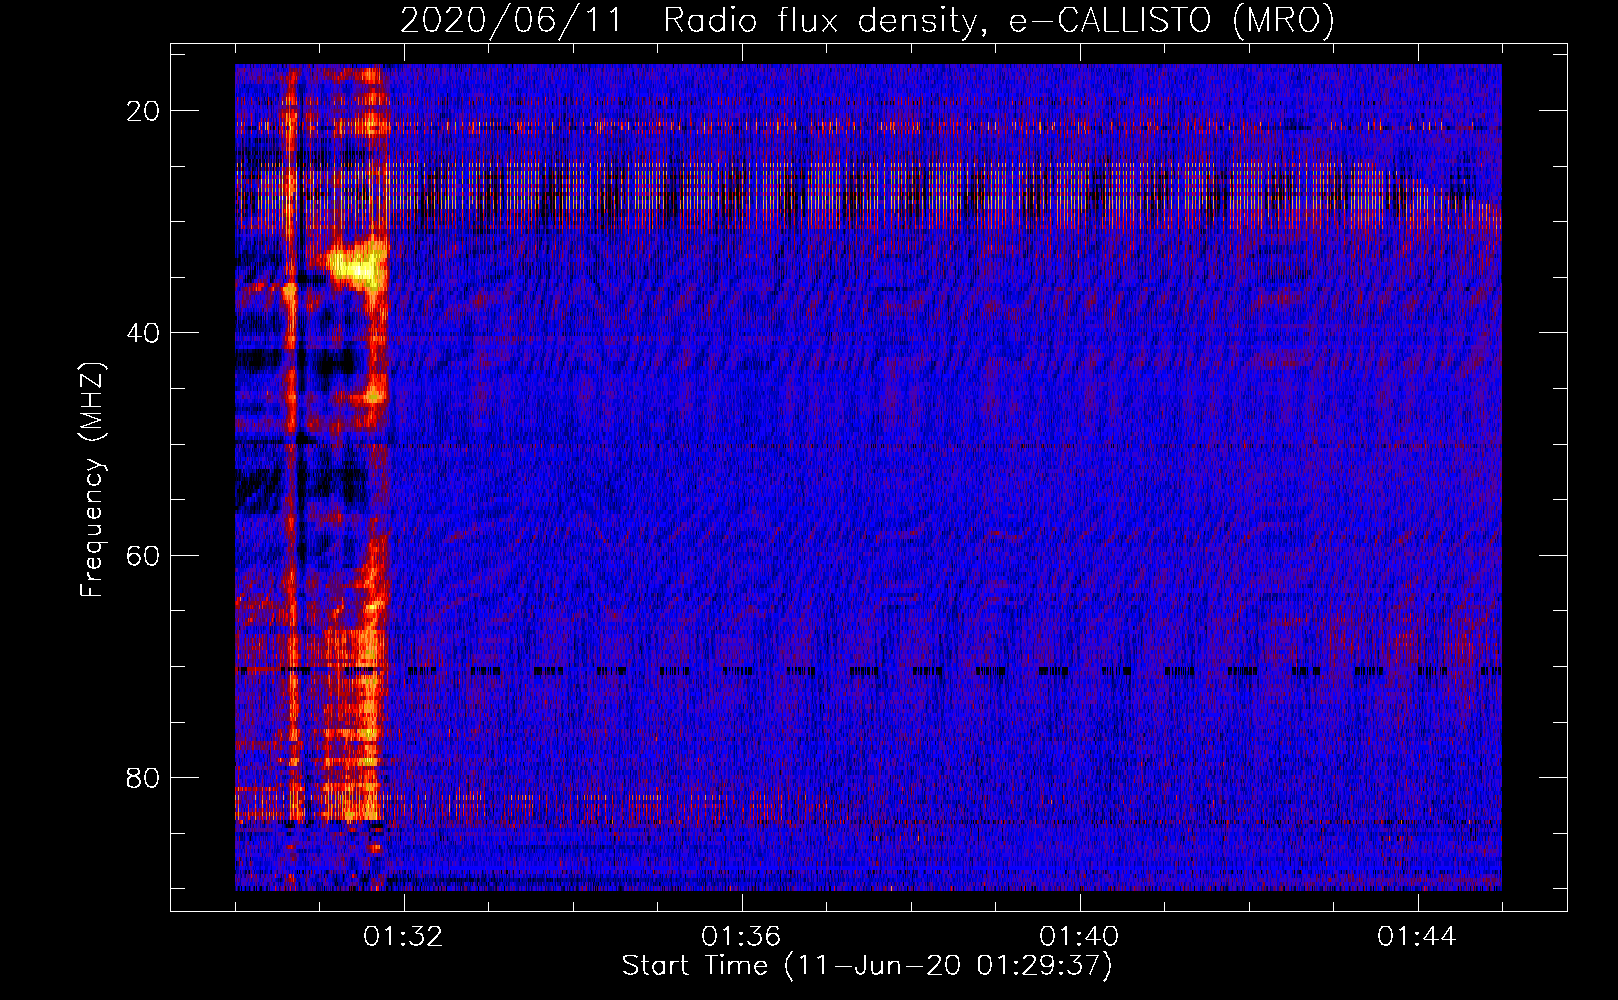Click the 01:36 time tick label
1618x1000 pixels.
coord(741,937)
